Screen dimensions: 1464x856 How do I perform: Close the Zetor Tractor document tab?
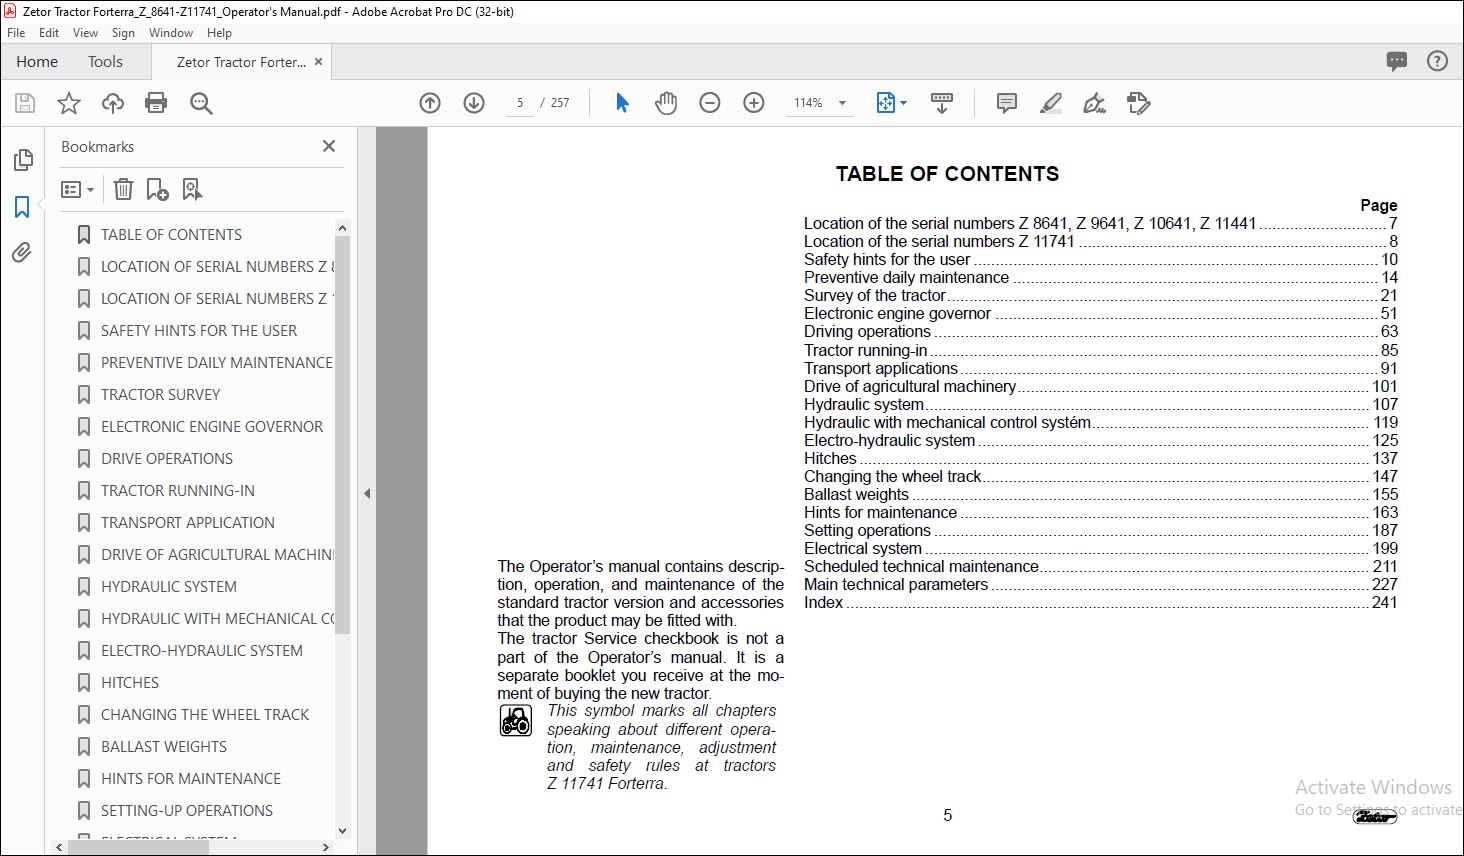coord(319,62)
